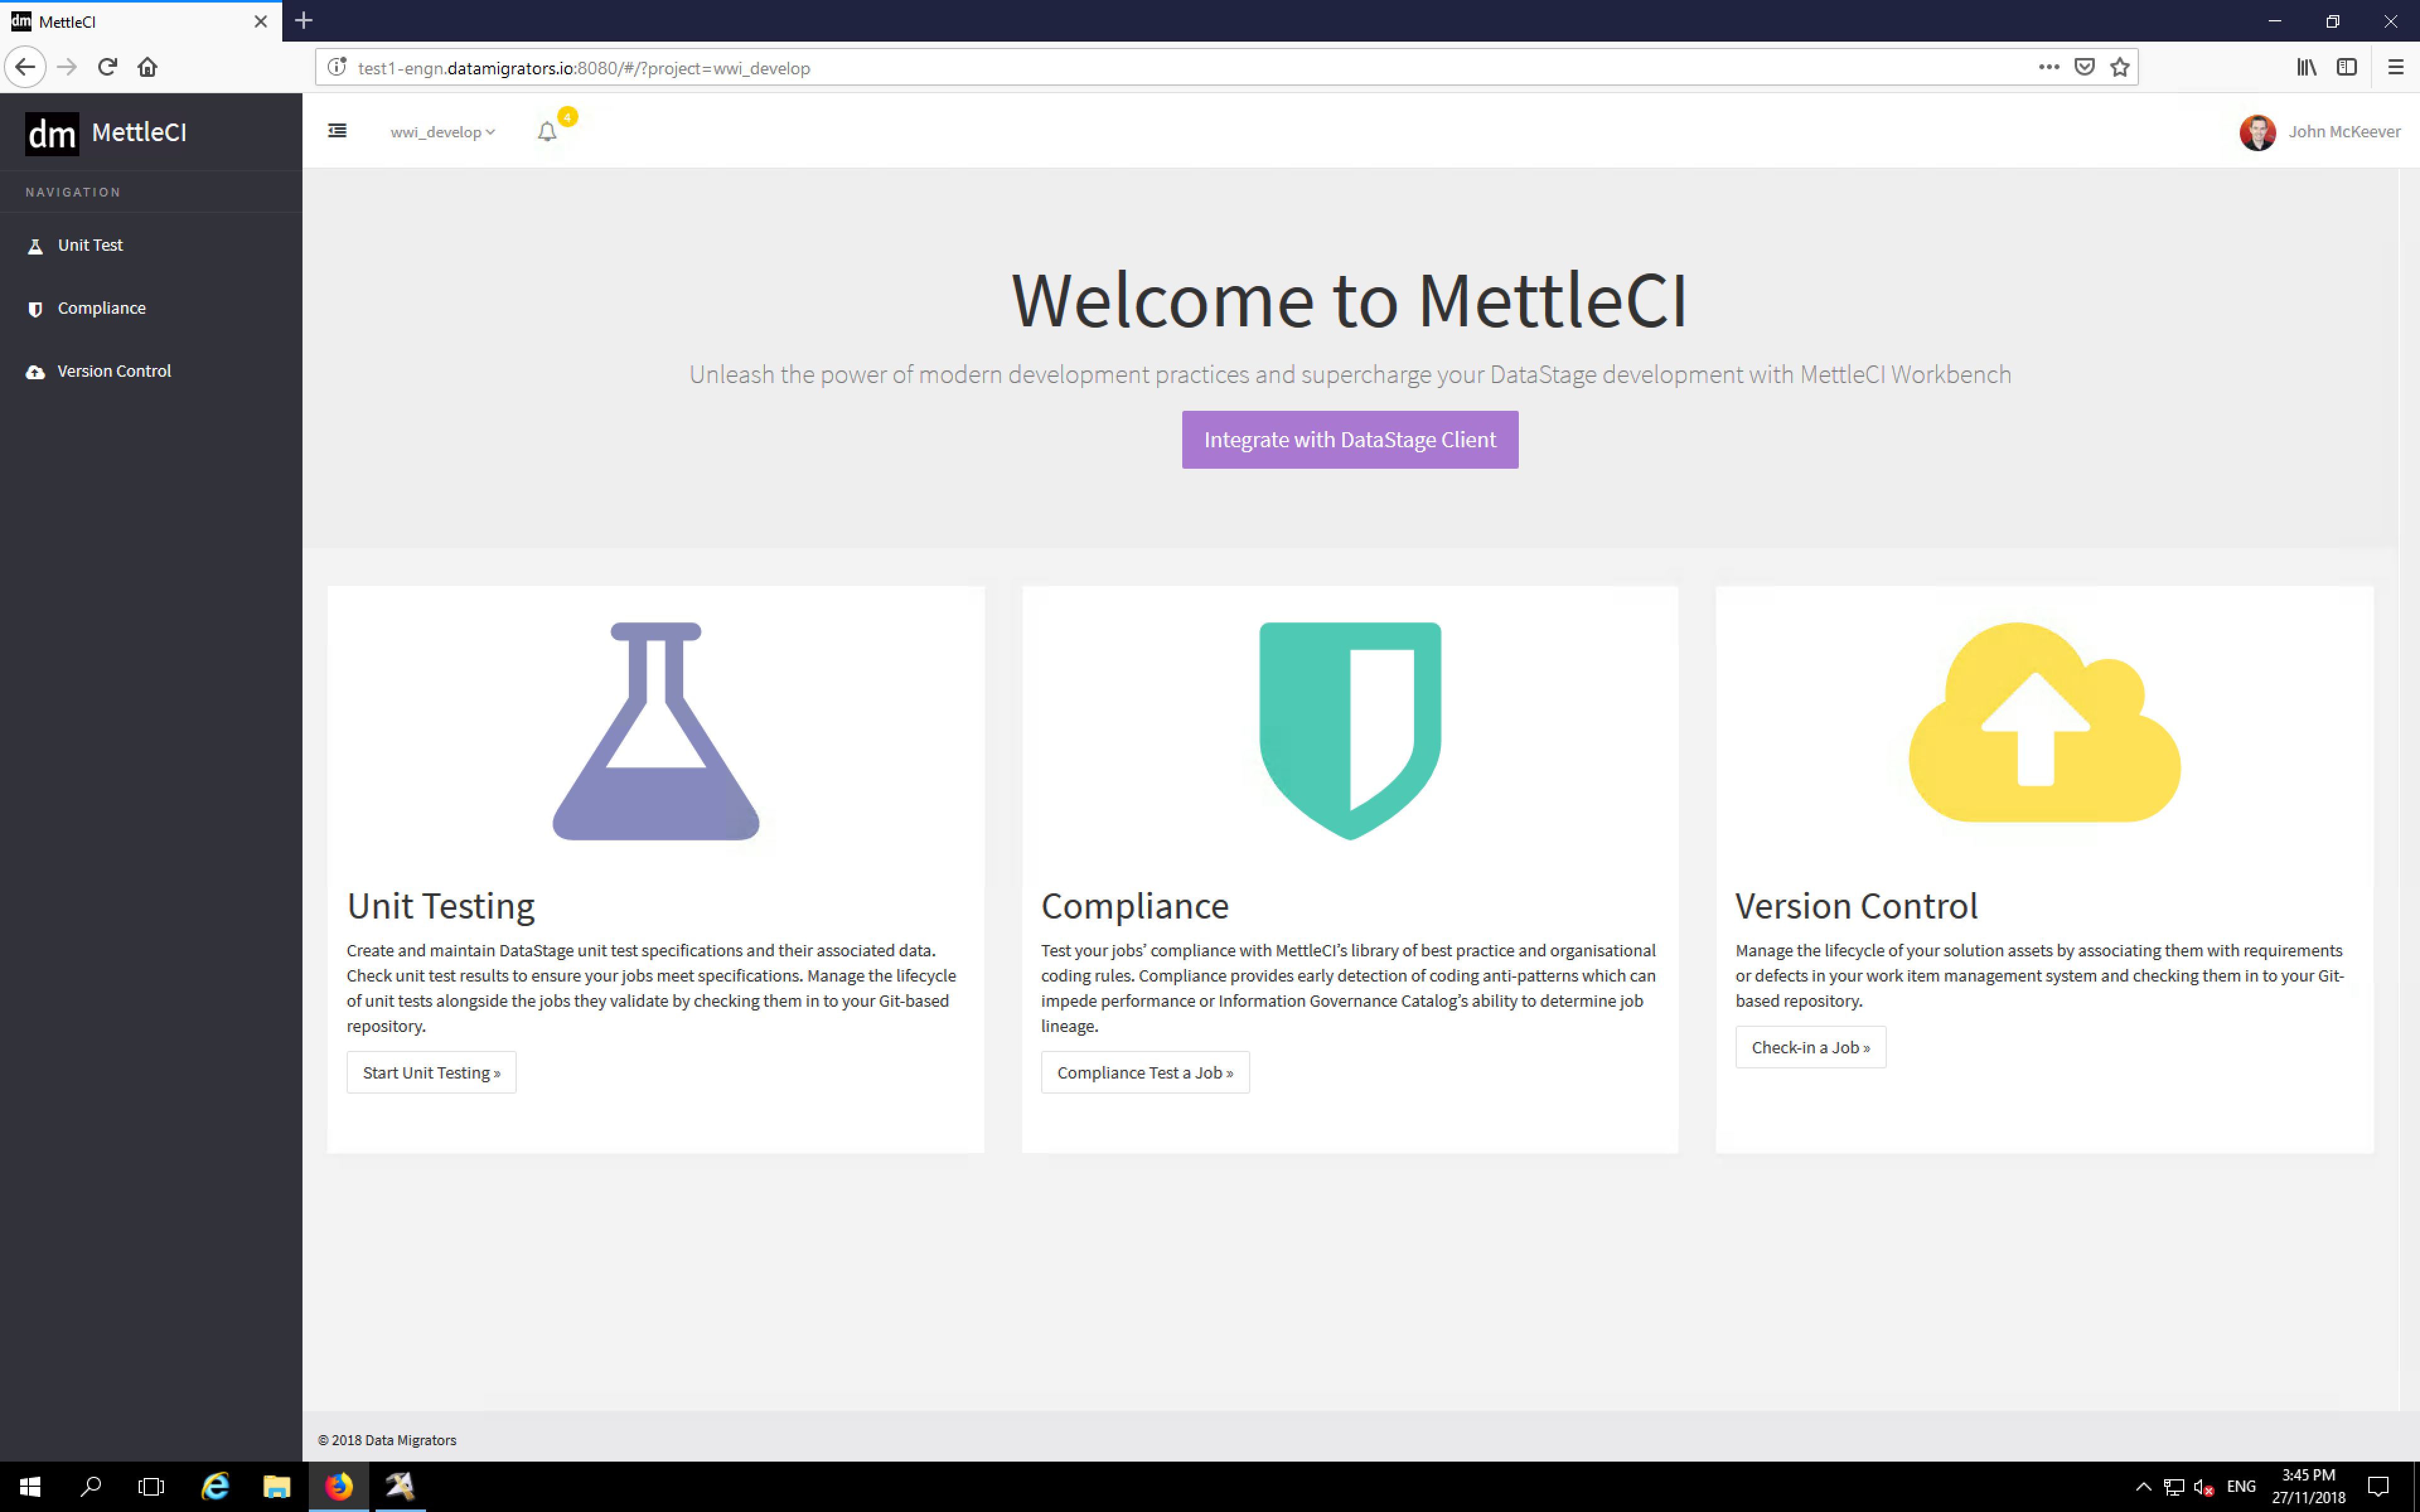Select Compliance in the navigation sidebar

[101, 308]
